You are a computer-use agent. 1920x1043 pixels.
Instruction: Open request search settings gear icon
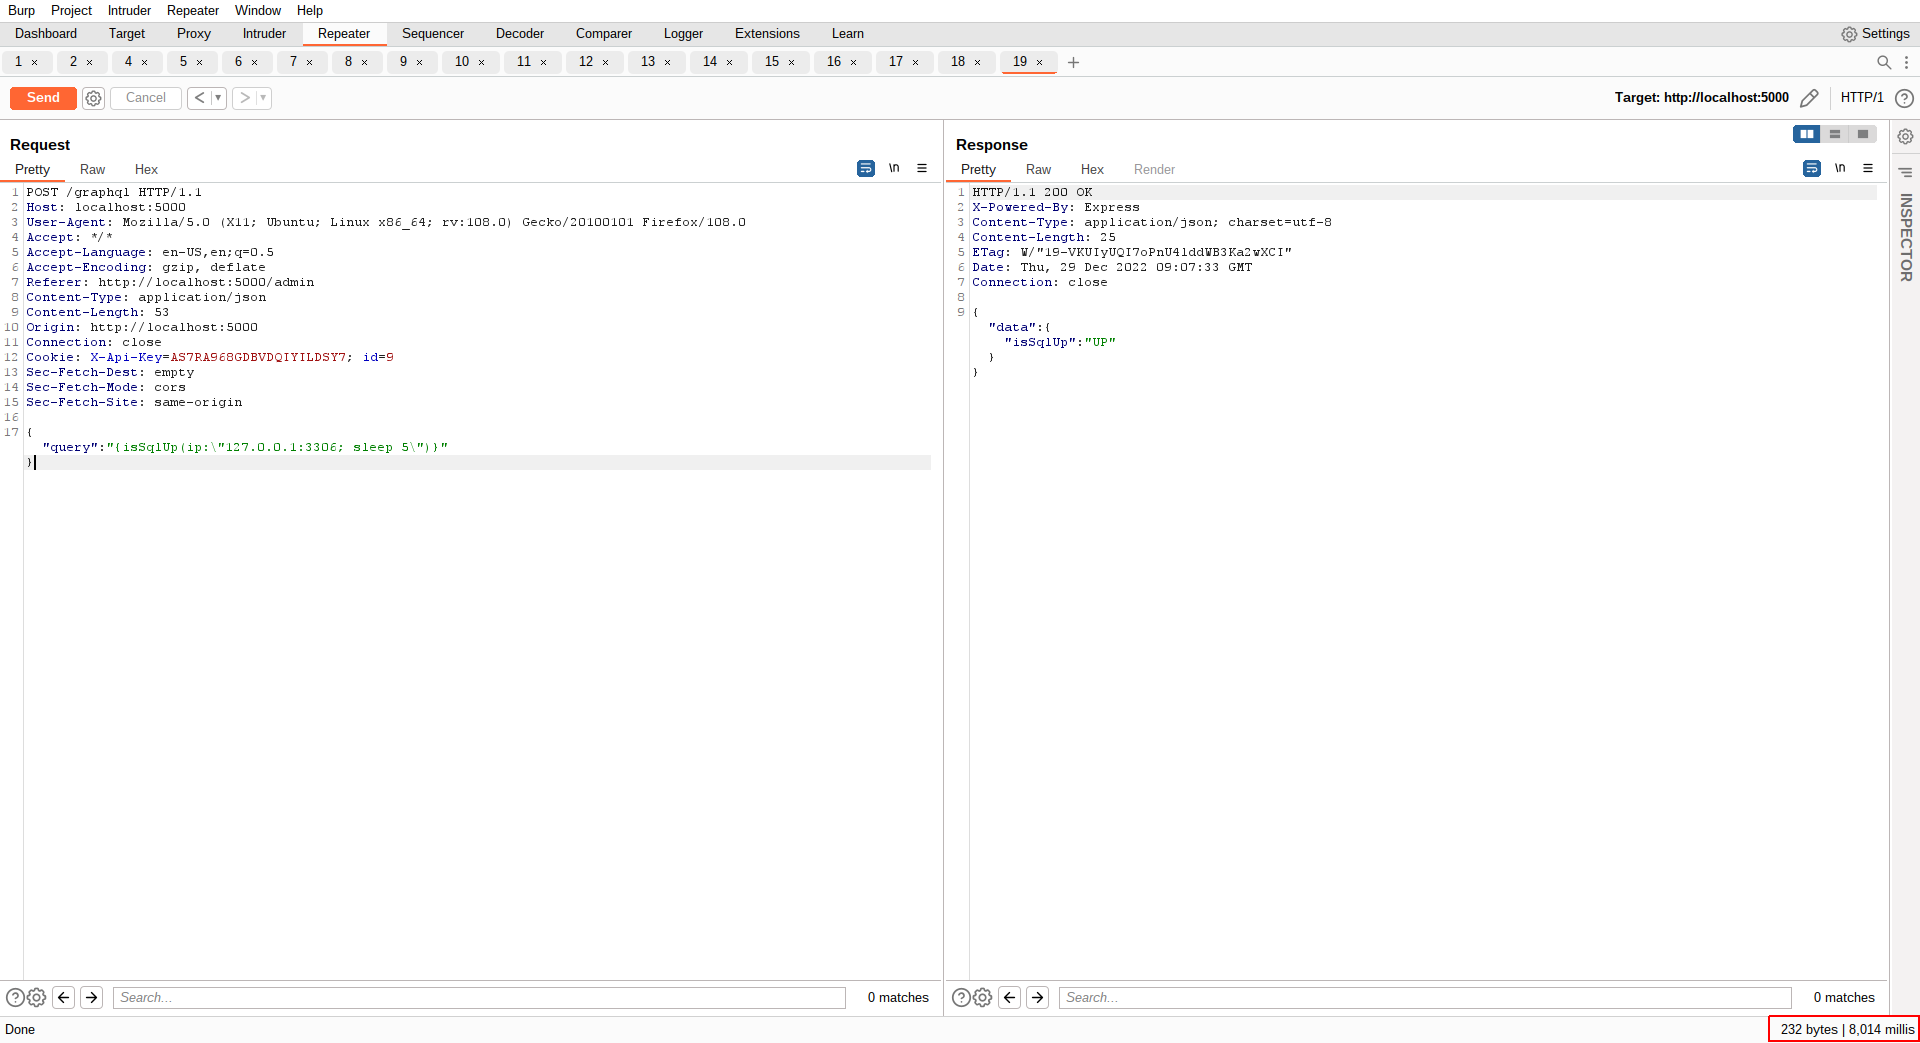[x=37, y=997]
